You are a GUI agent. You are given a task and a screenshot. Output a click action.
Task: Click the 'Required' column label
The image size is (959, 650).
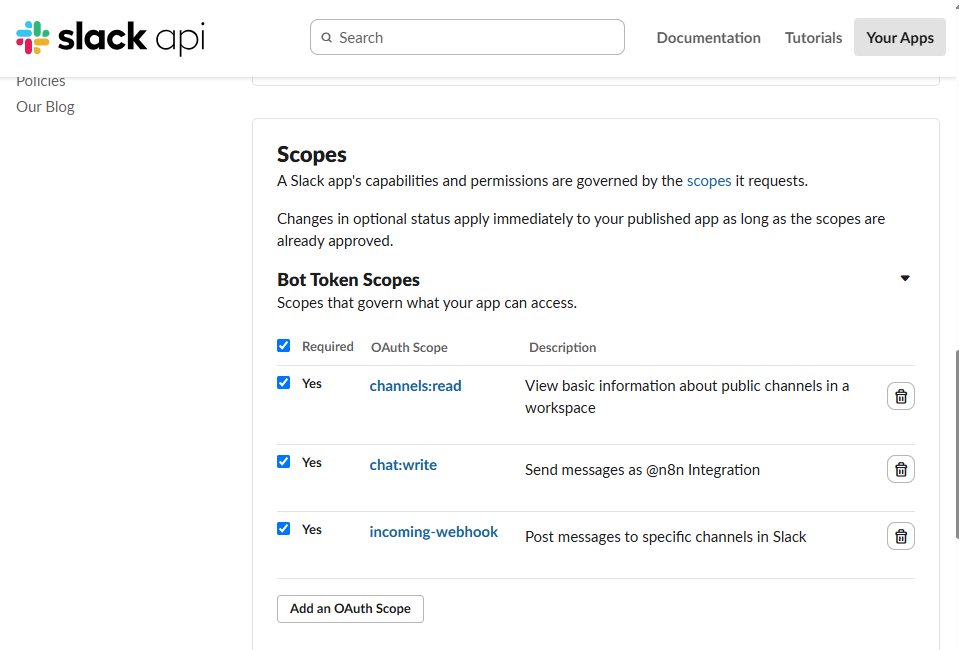point(328,347)
